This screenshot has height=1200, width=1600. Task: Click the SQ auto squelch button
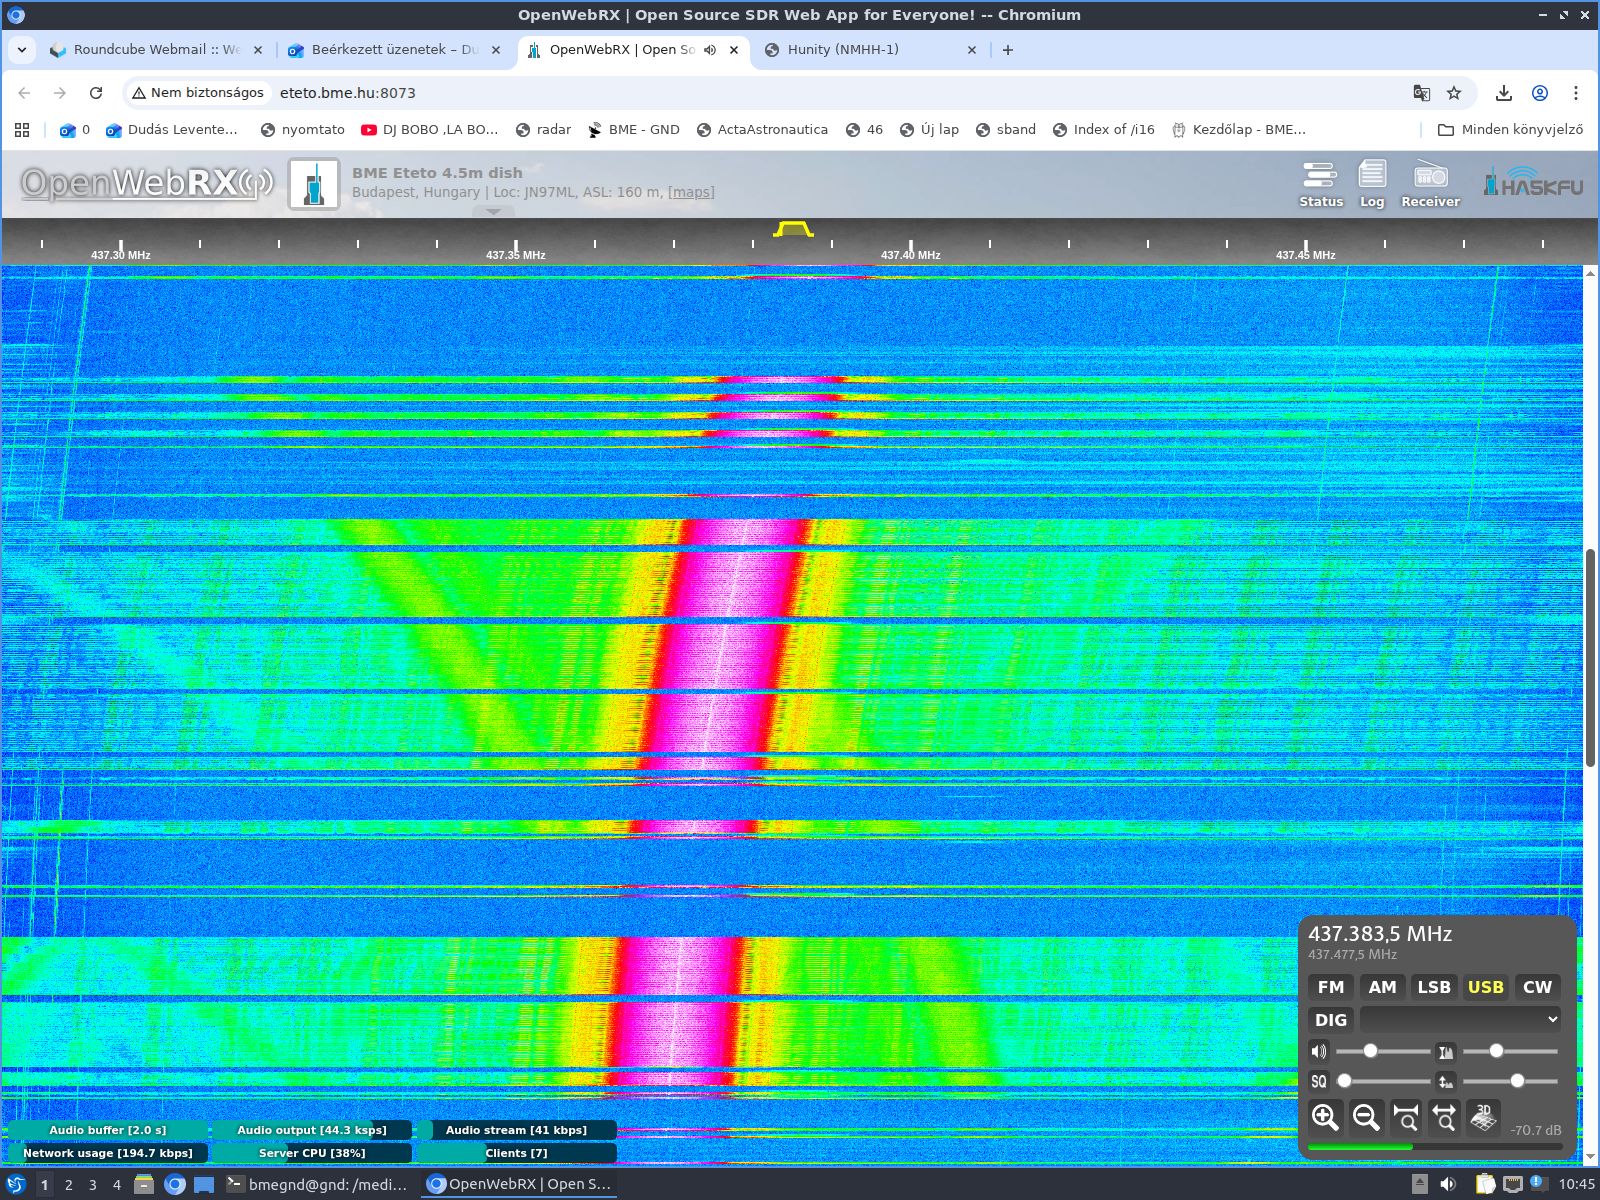coord(1319,1081)
